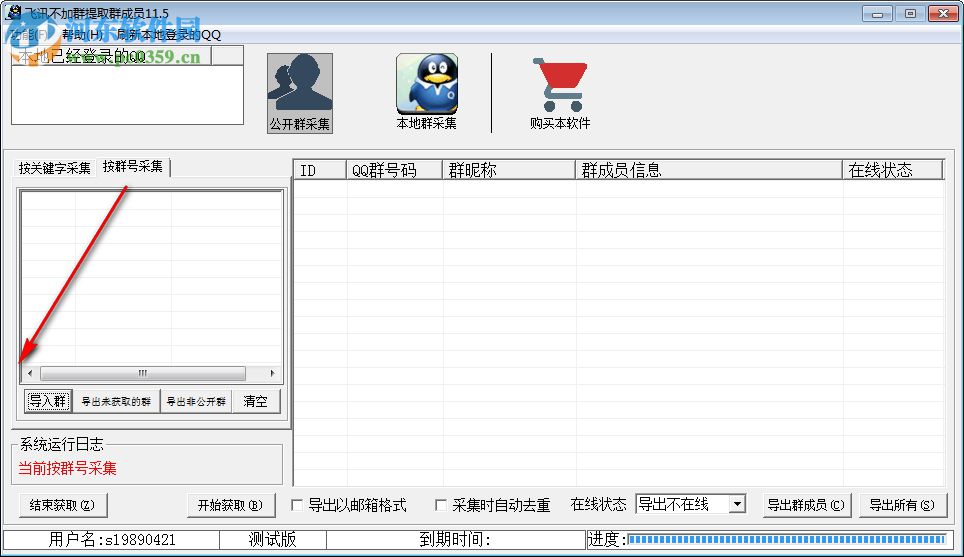
Task: Click the 群昵称 column header
Action: (x=508, y=170)
